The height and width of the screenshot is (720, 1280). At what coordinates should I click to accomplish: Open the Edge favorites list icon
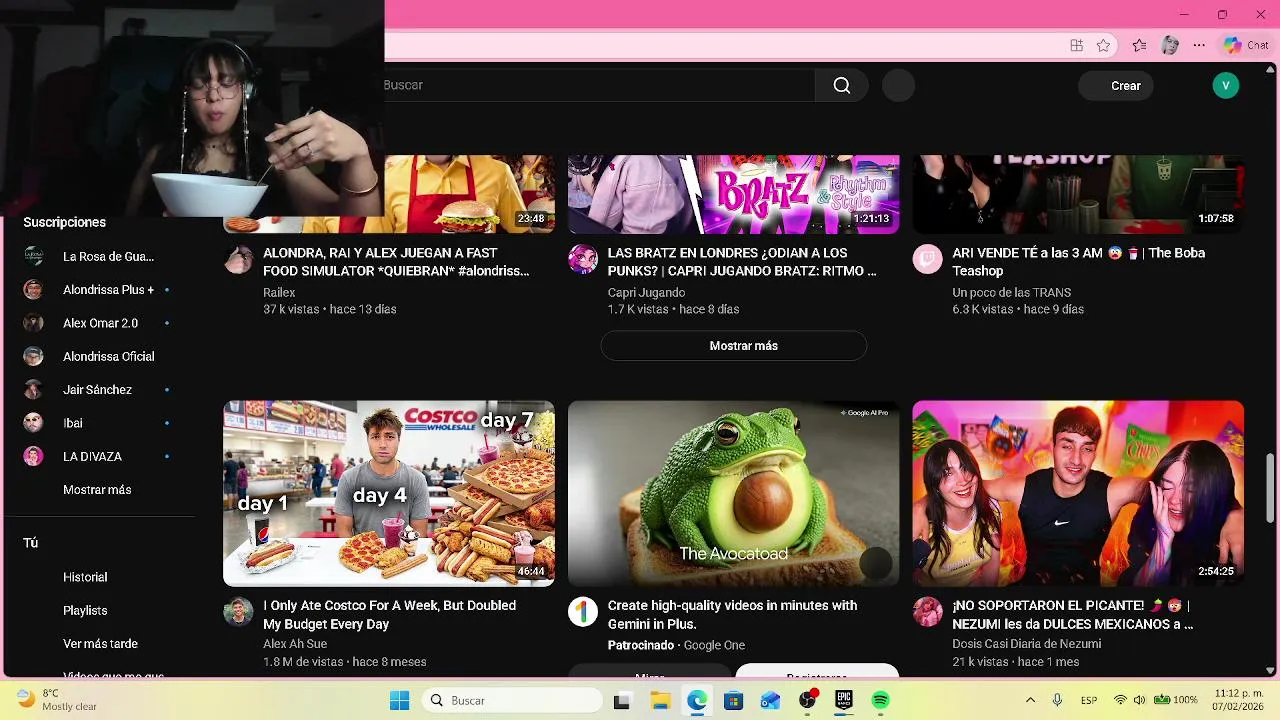click(1139, 45)
